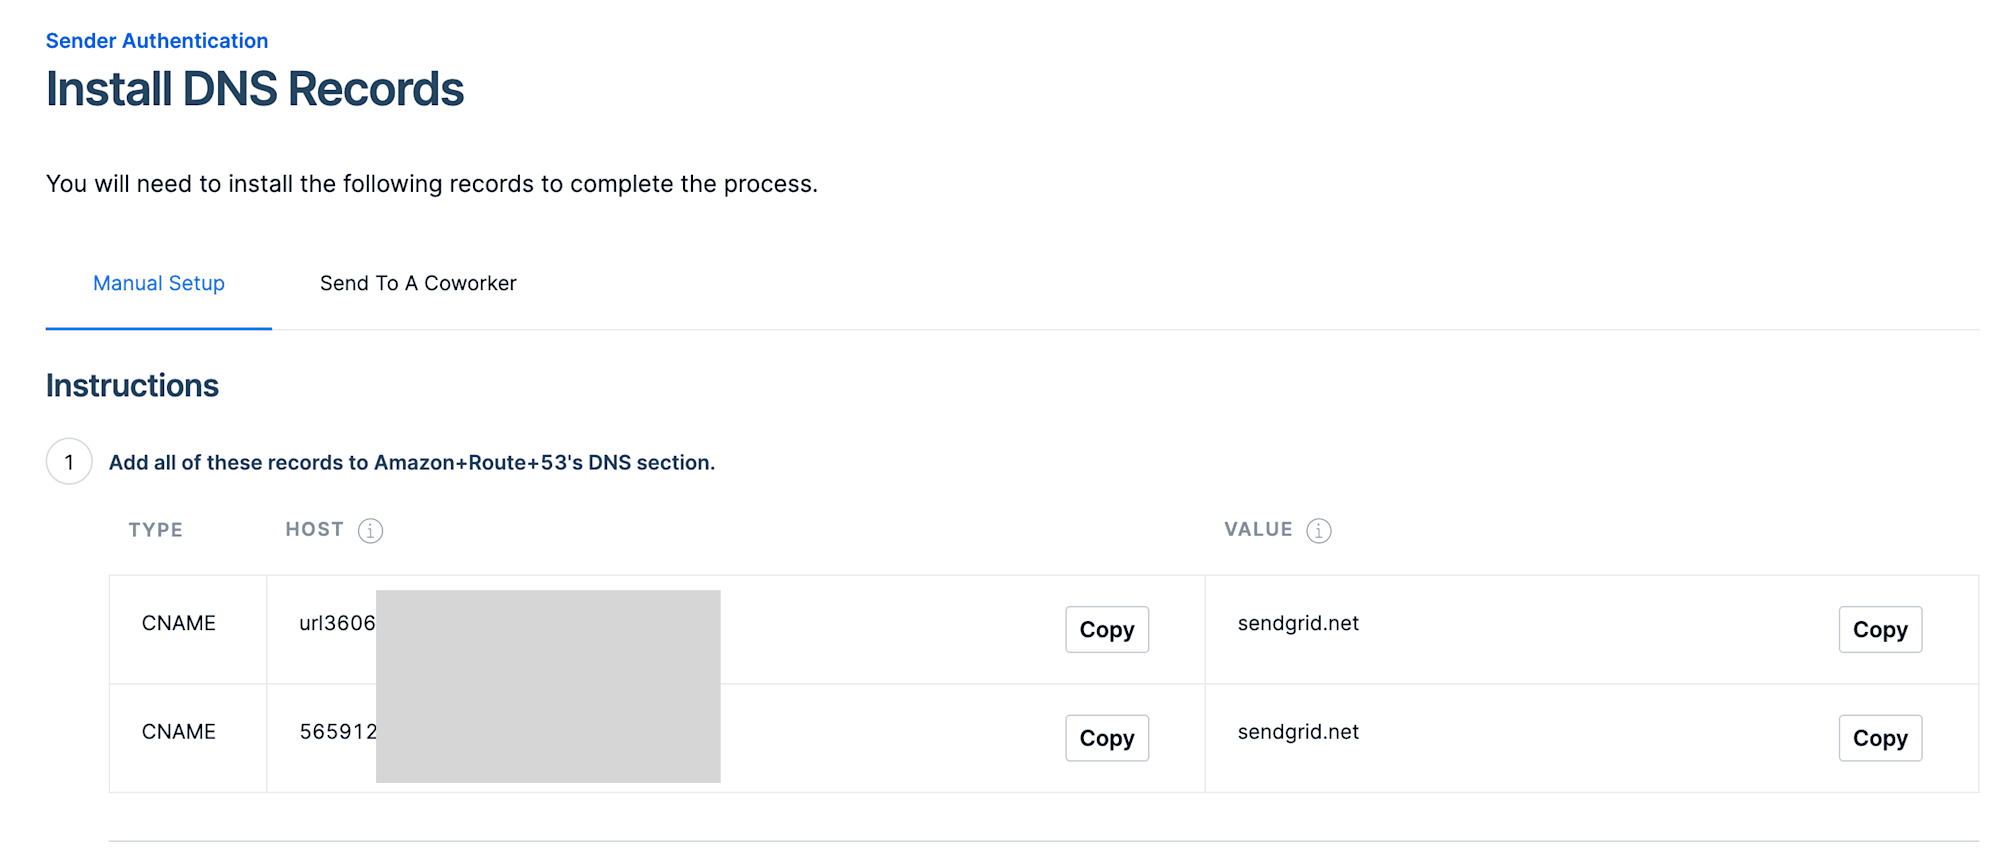Viewport: 2000px width, 853px height.
Task: Select the 565912 host text
Action: pos(338,732)
